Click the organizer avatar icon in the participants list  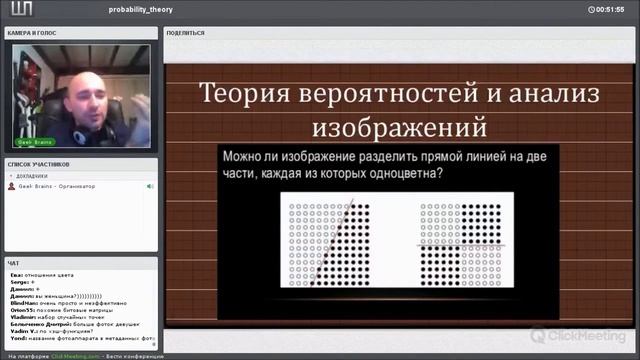[11, 187]
